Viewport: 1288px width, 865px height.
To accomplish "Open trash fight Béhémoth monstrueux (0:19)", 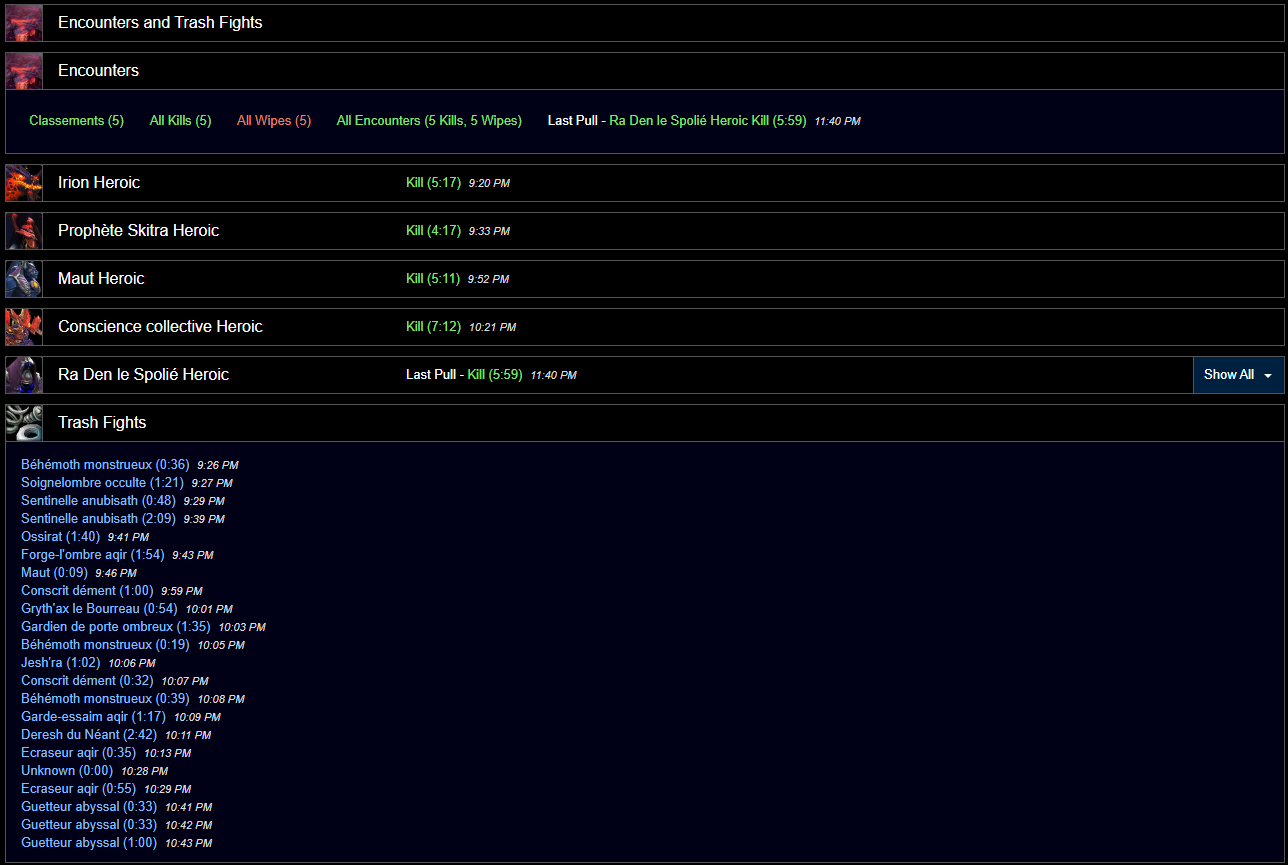I will [105, 645].
